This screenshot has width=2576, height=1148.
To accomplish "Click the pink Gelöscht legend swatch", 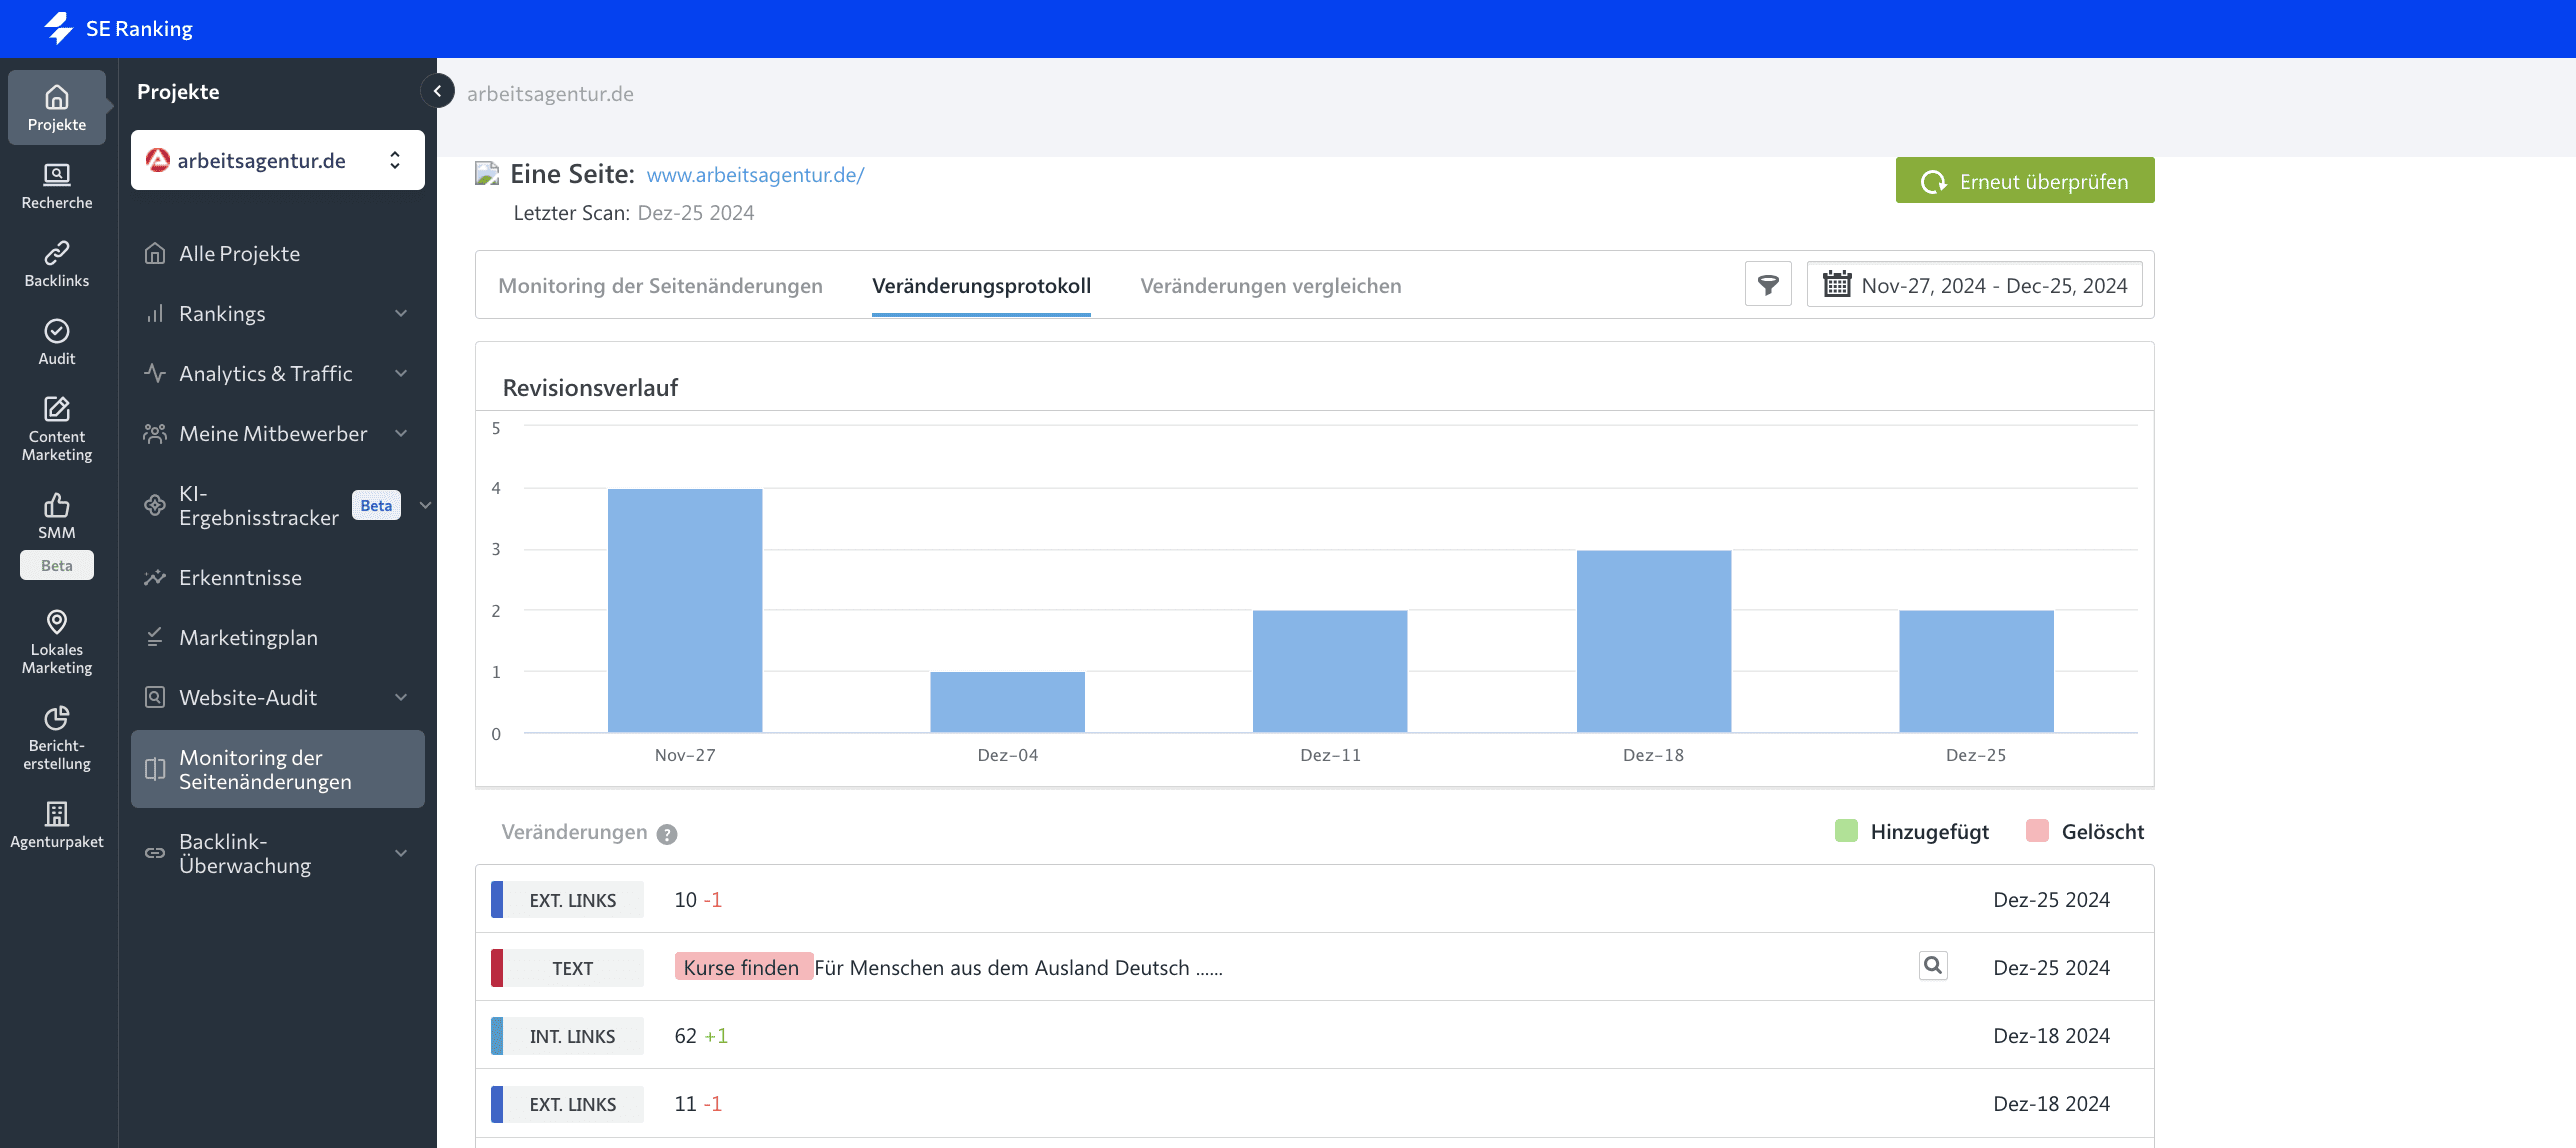I will coord(2037,831).
